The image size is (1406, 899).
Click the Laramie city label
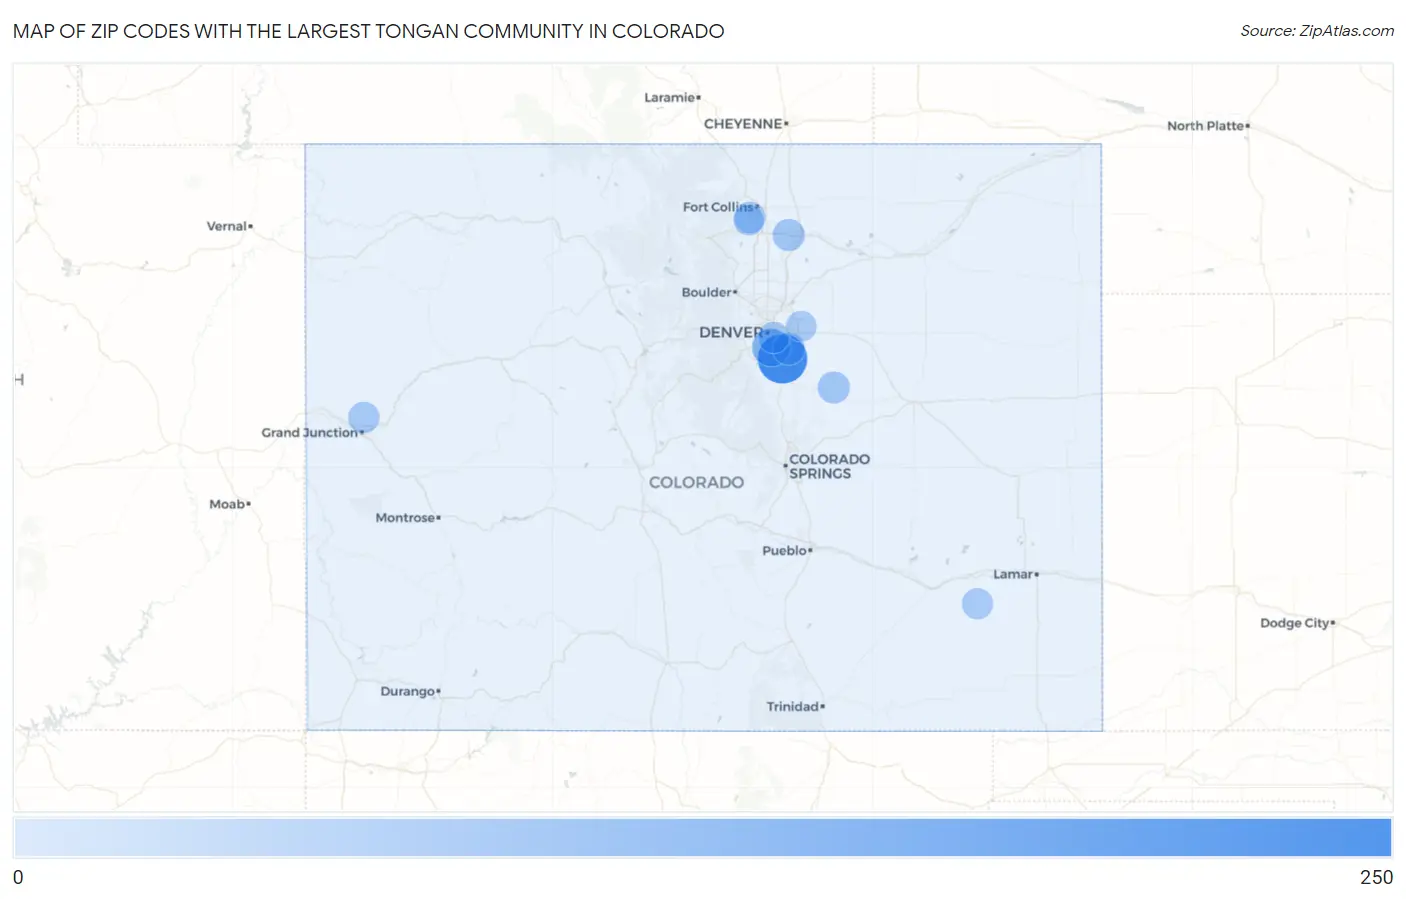click(670, 97)
